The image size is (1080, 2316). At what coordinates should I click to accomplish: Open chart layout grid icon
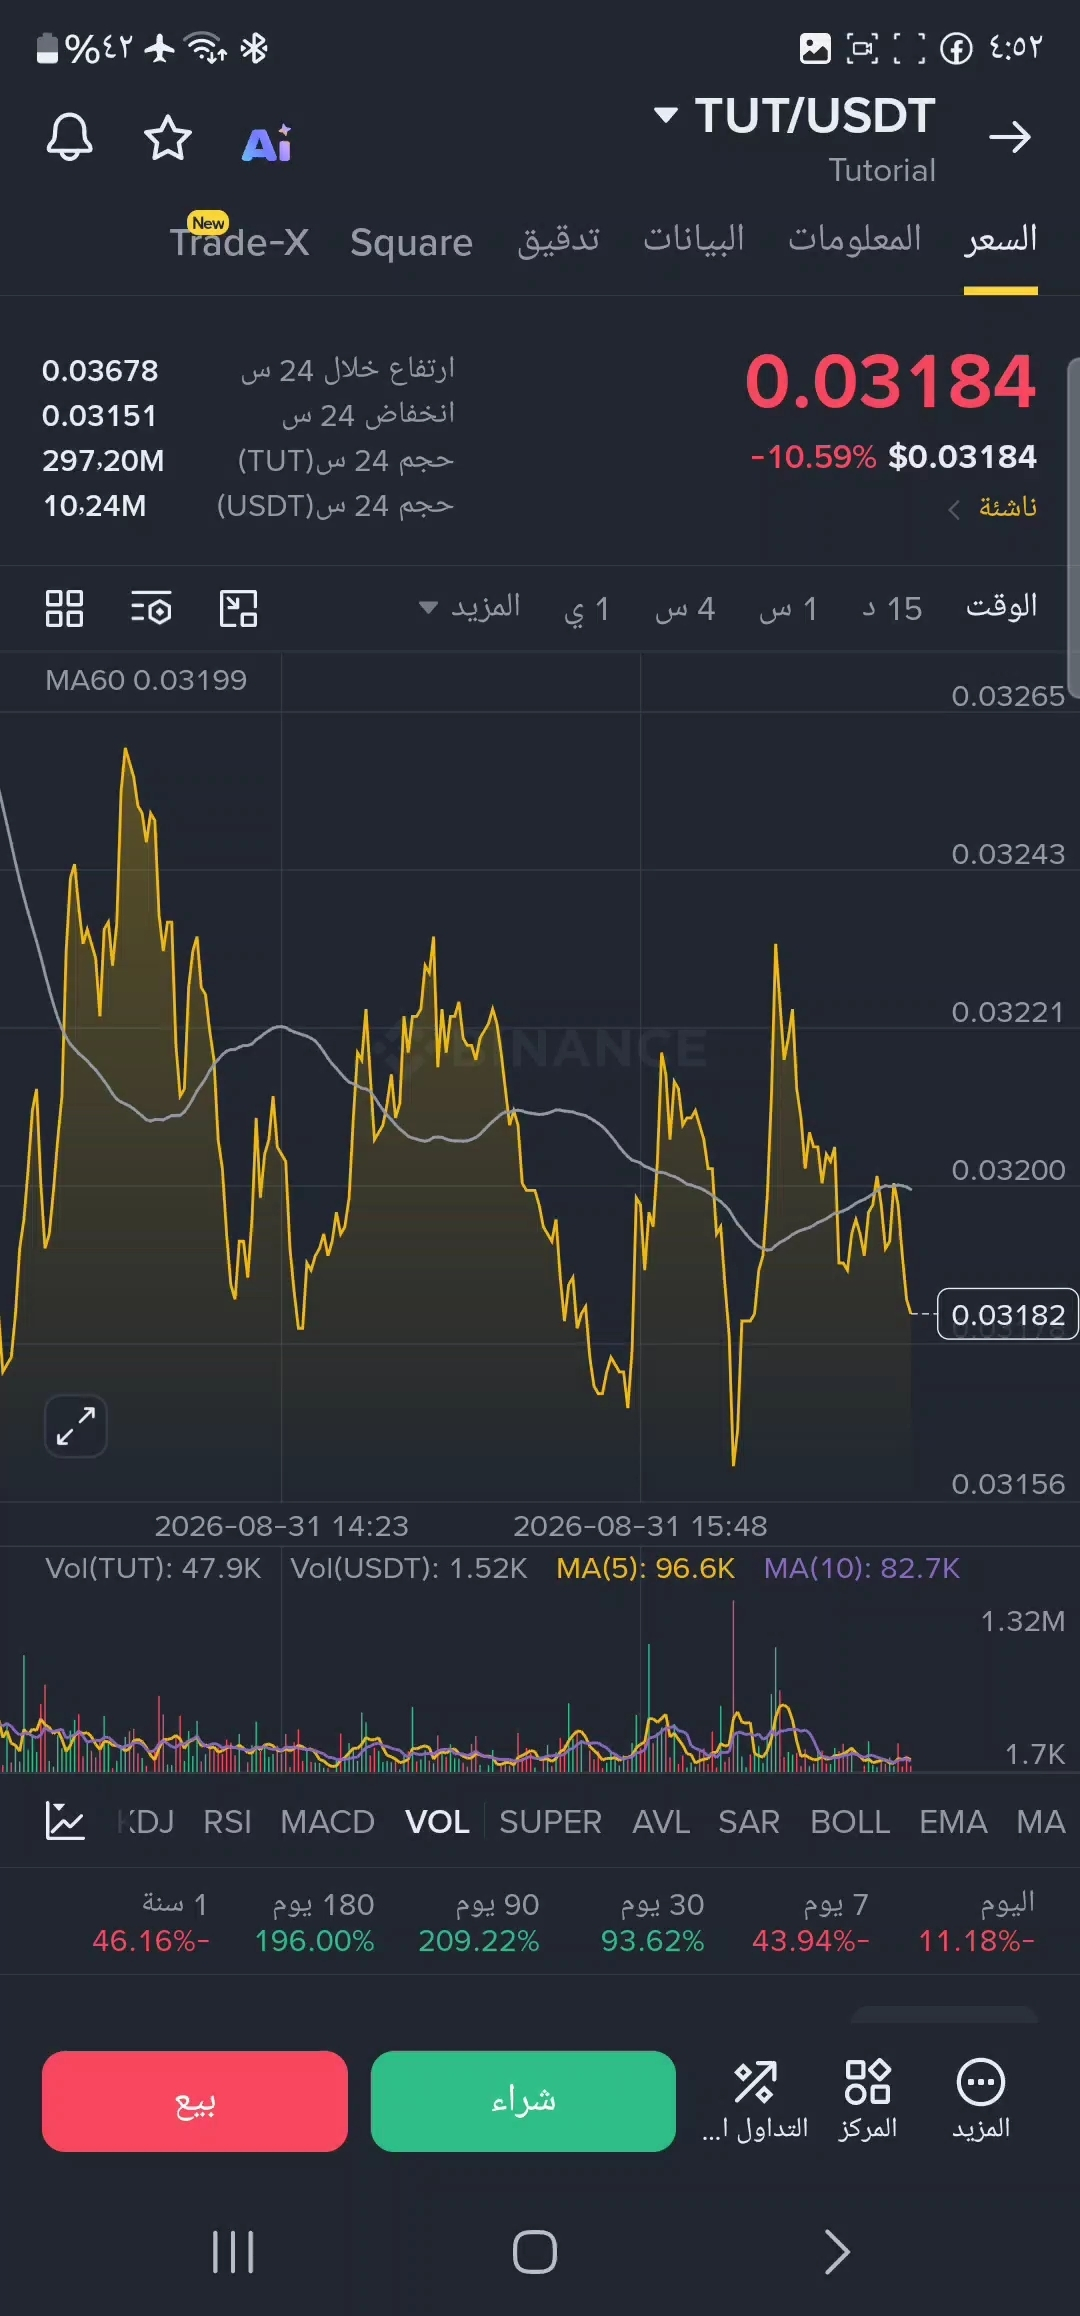coord(65,608)
